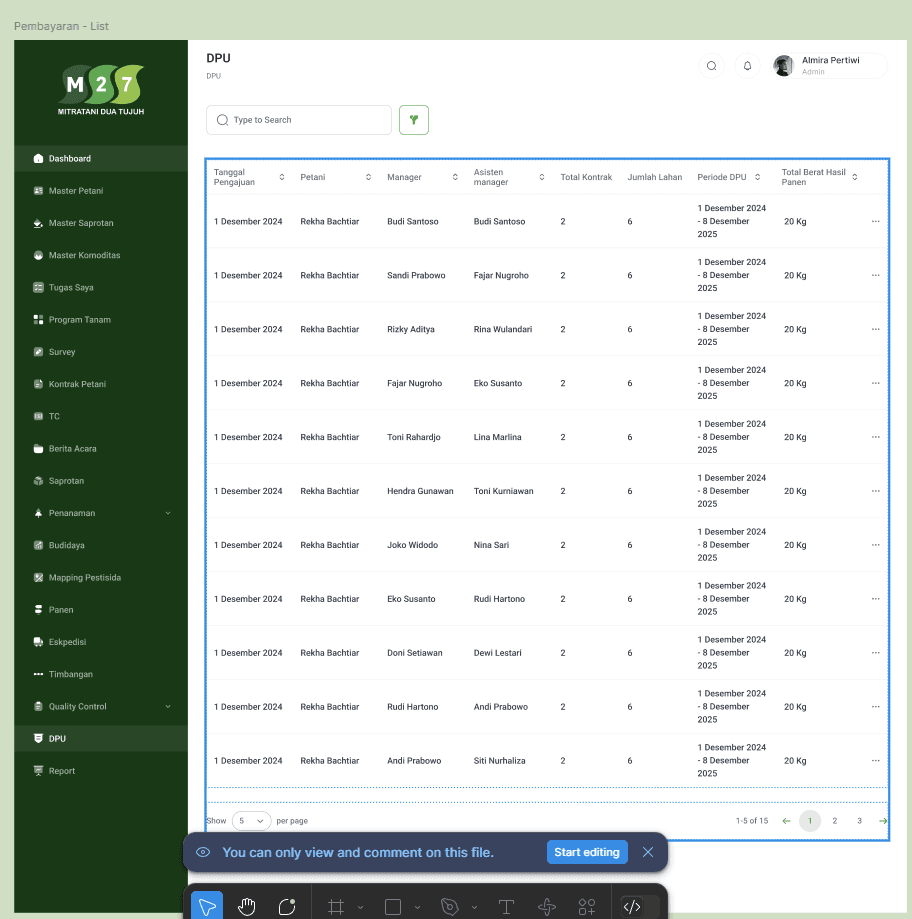Open row actions for Hendra Gunawan
The image size is (912, 919).
[x=876, y=491]
